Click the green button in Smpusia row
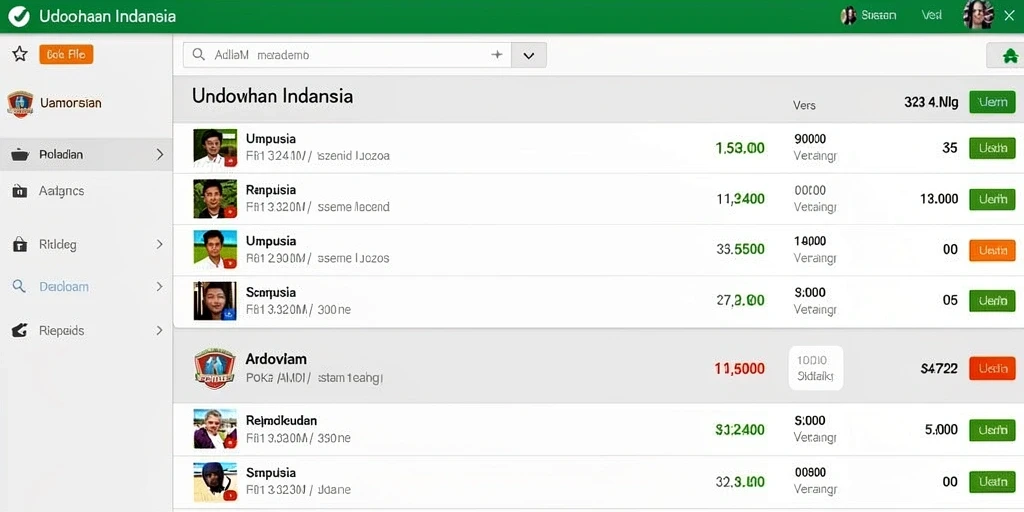 tap(992, 482)
